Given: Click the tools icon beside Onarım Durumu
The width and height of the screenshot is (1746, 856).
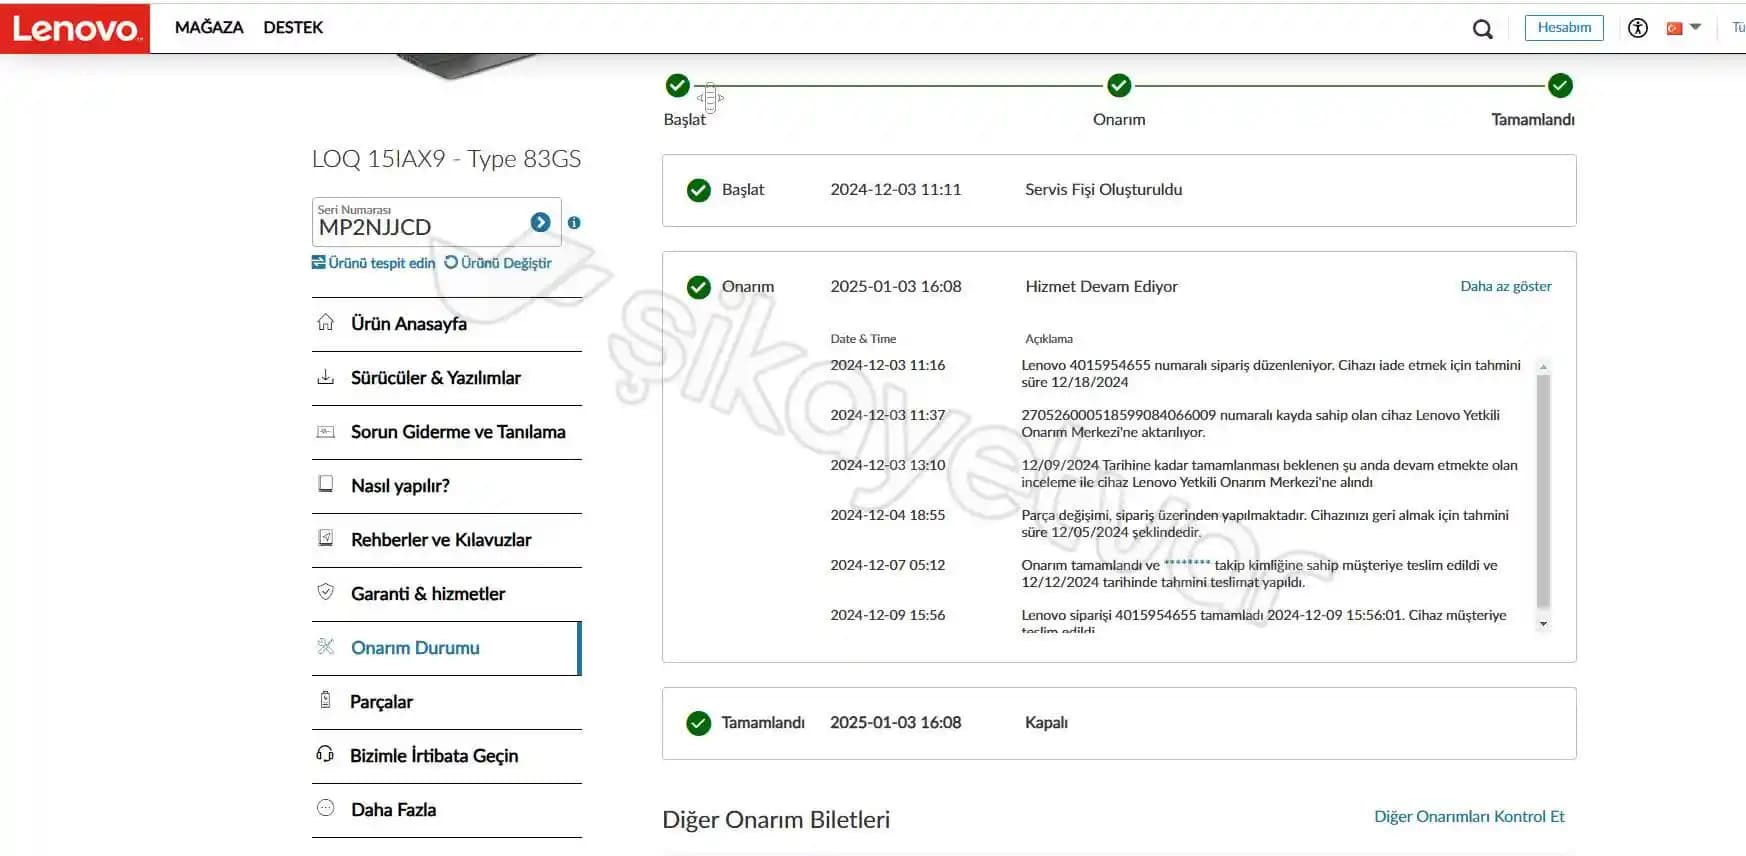Looking at the screenshot, I should pyautogui.click(x=325, y=646).
